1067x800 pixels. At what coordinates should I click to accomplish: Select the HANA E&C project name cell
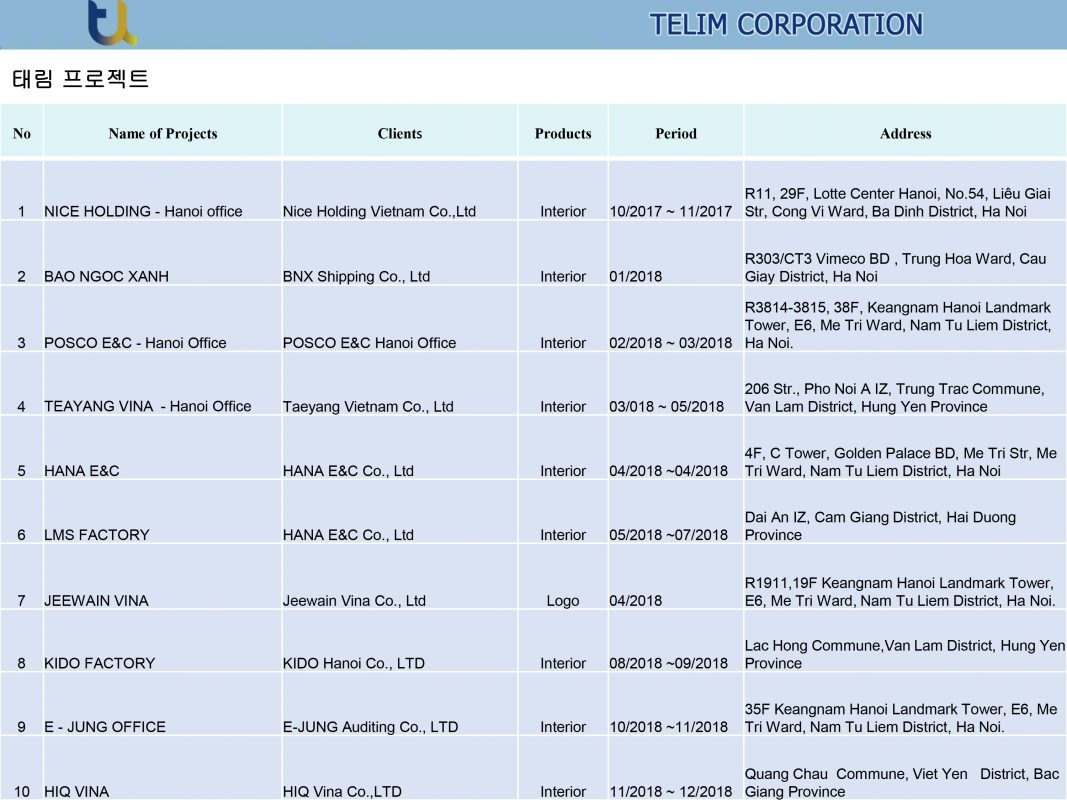coord(81,470)
